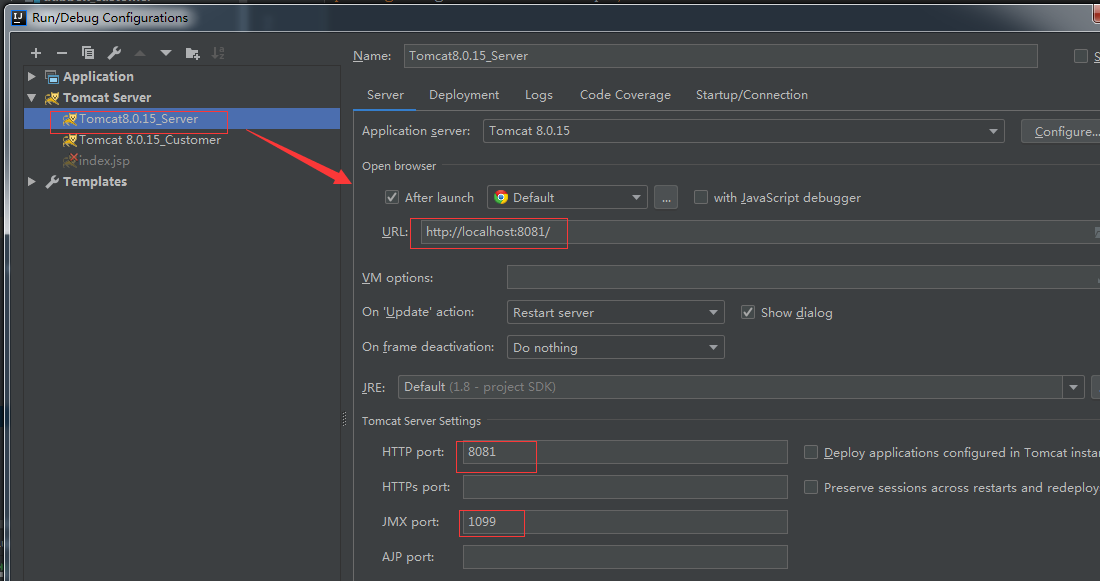Screen dimensions: 1100x581
Task: Open the JRE dropdown arrow
Action: point(1073,387)
